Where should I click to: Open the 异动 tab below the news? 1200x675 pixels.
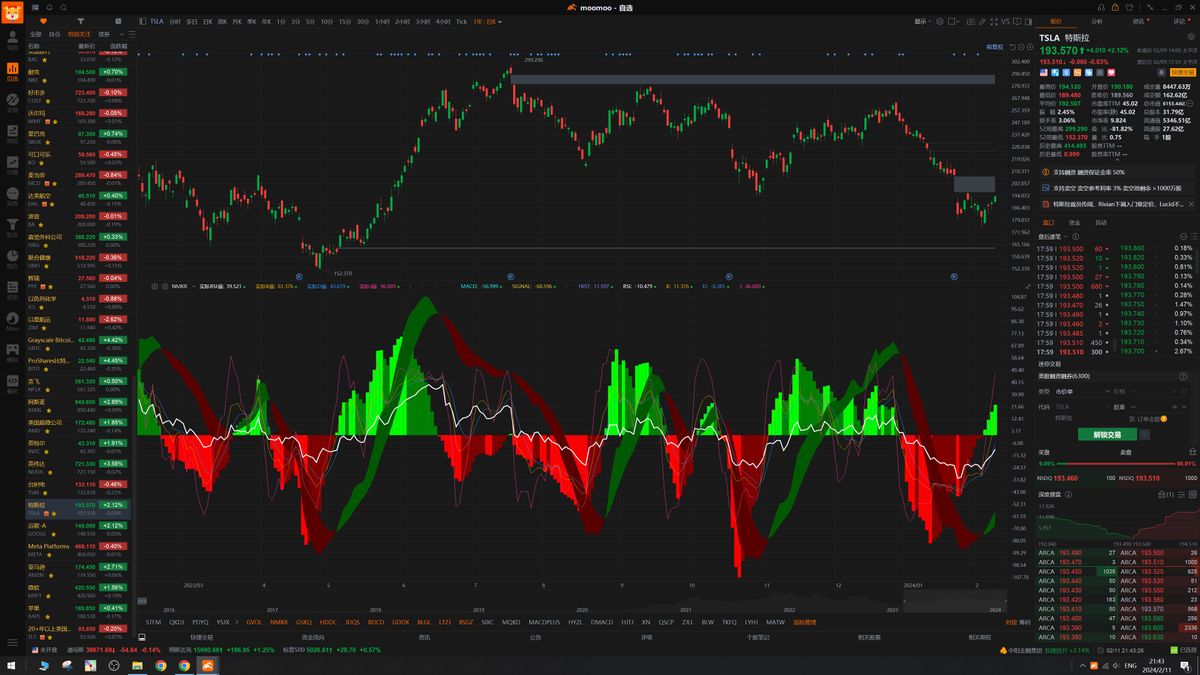[x=1101, y=222]
